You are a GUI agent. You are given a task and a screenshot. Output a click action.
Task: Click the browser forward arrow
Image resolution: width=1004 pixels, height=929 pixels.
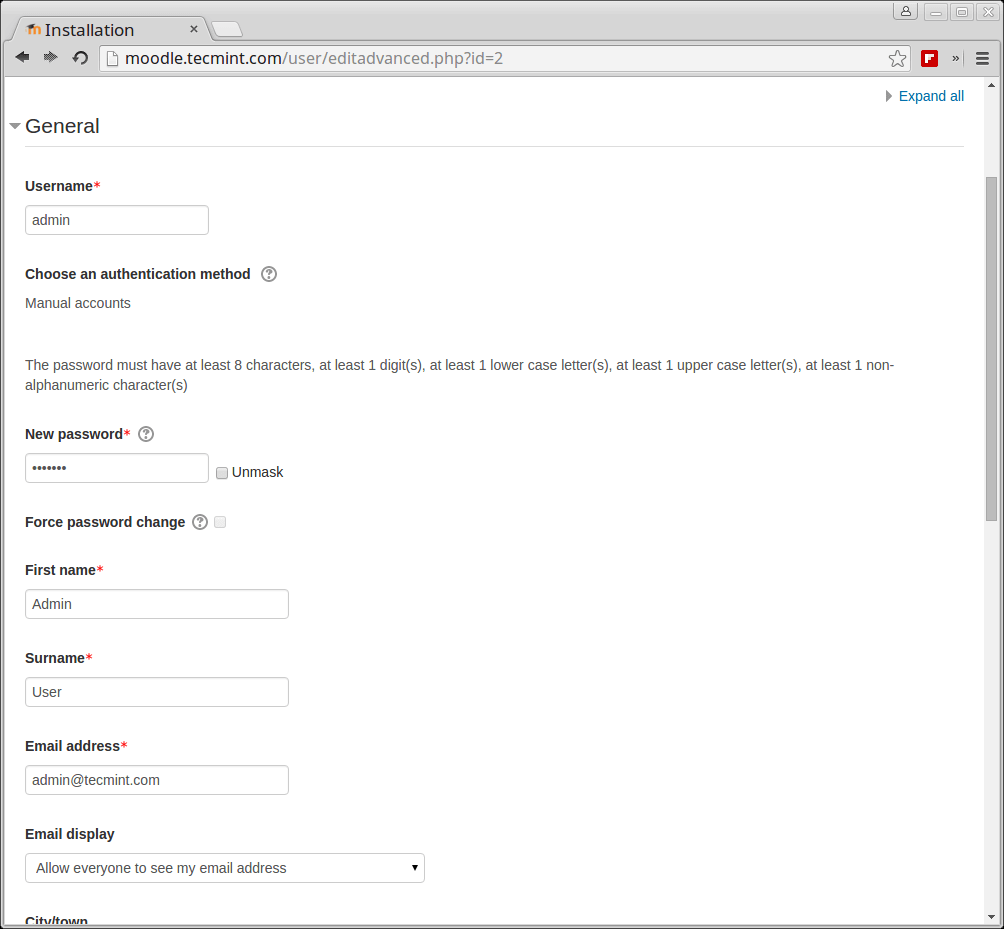point(51,58)
